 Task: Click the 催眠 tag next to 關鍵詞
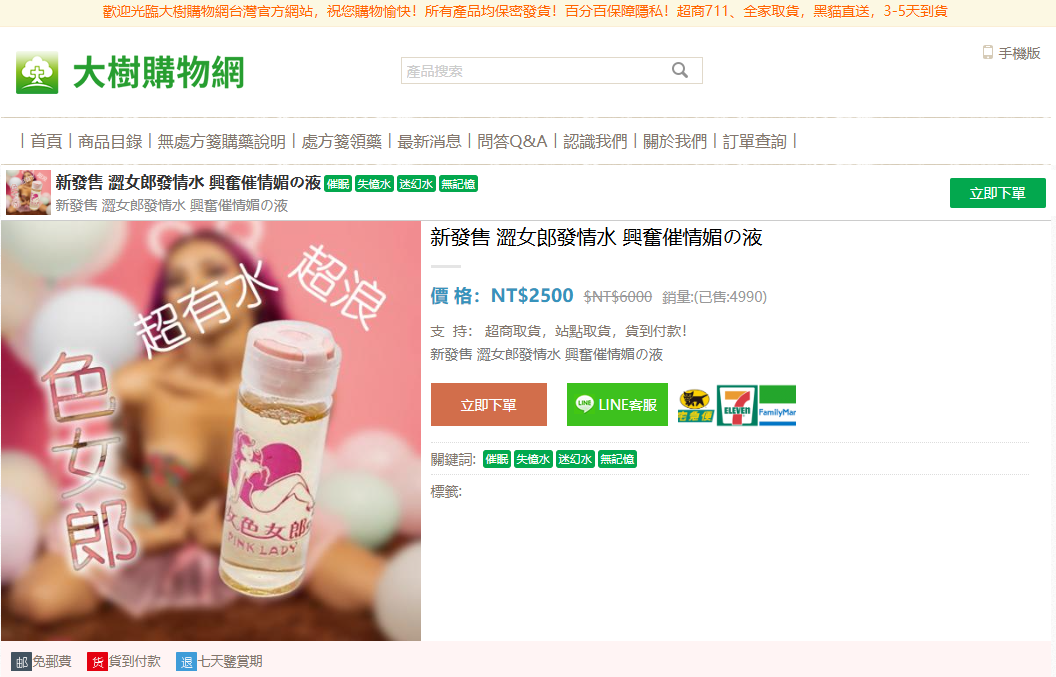[497, 459]
